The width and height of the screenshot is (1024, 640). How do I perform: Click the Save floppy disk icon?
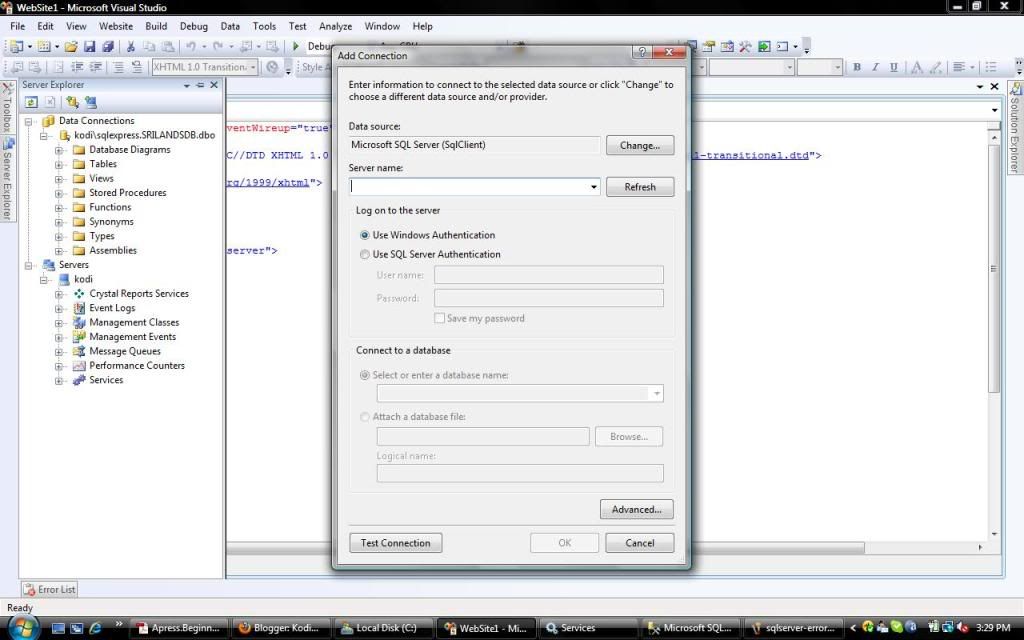pos(89,46)
